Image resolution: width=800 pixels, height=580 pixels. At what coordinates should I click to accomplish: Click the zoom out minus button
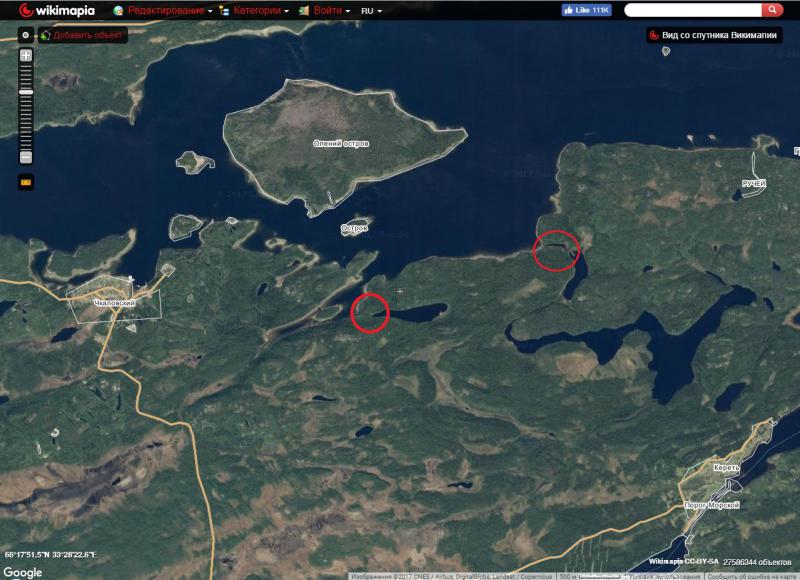(x=26, y=157)
